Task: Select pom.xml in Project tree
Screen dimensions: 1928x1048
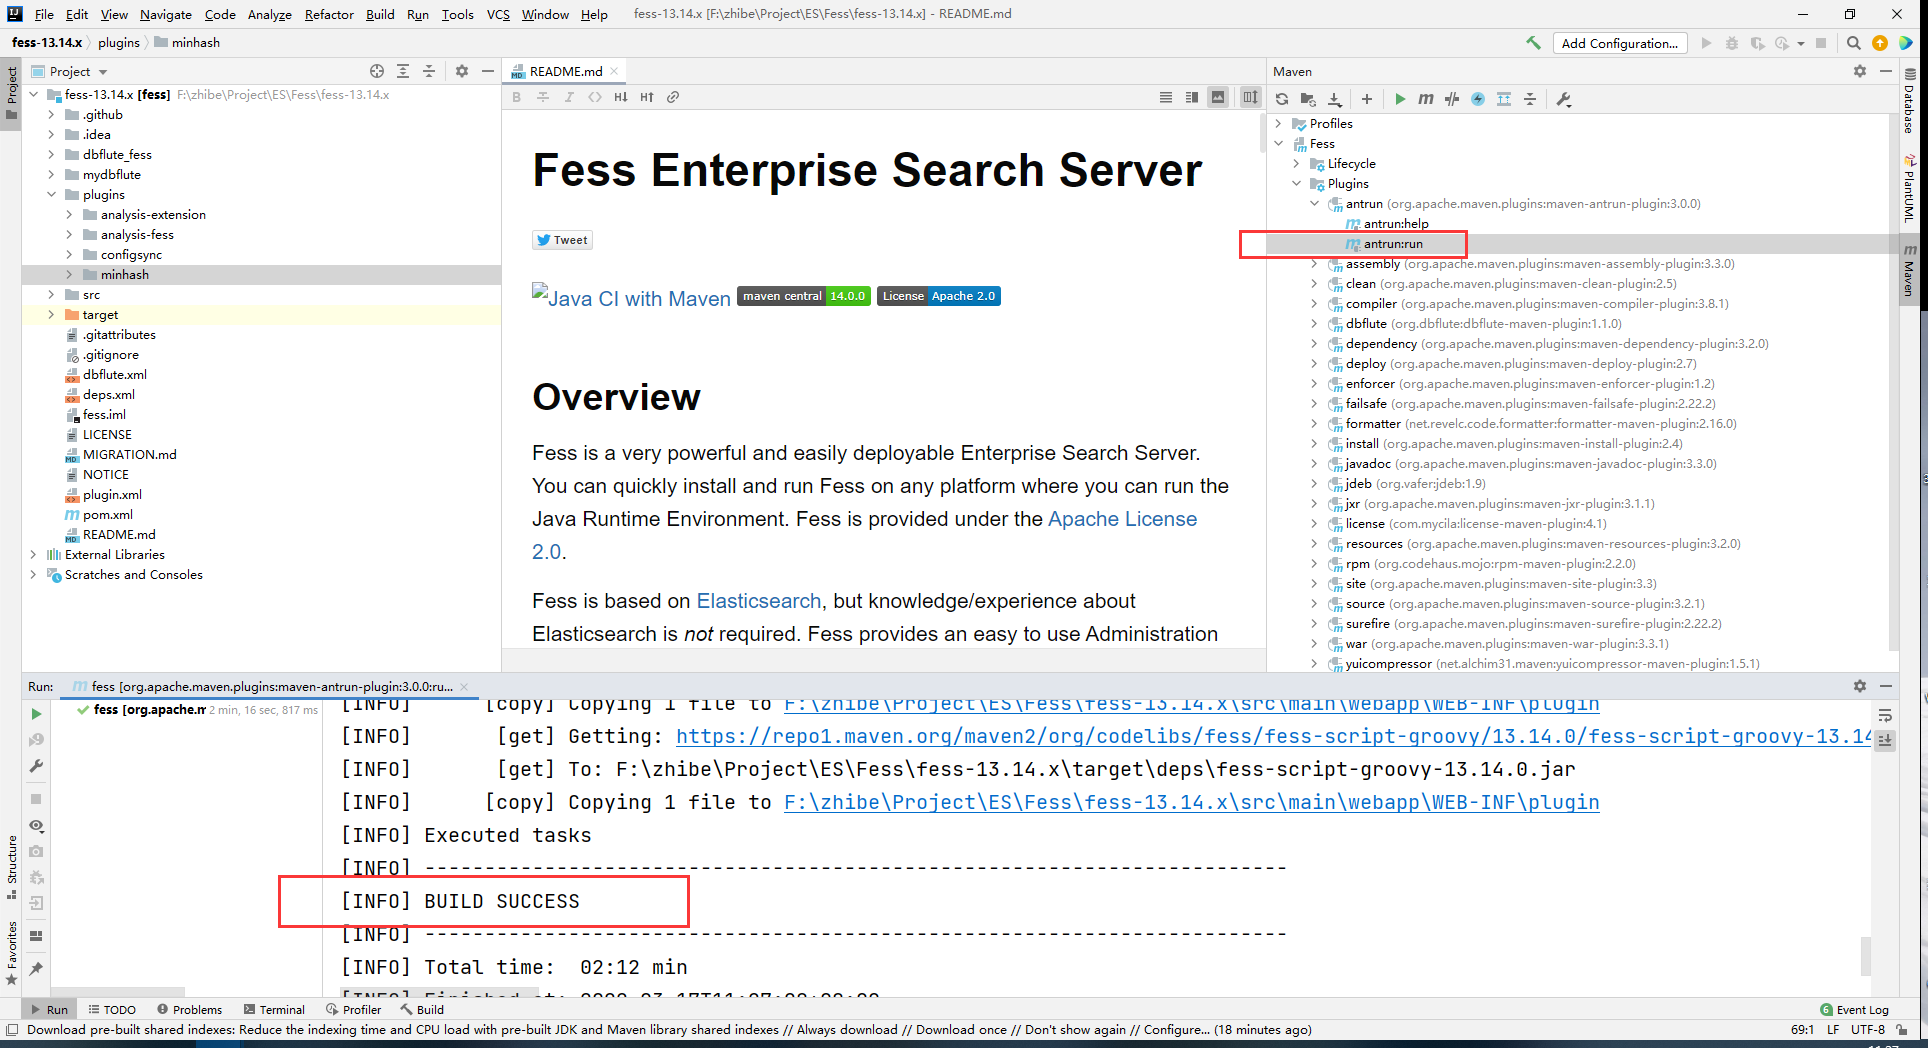Action: (108, 515)
